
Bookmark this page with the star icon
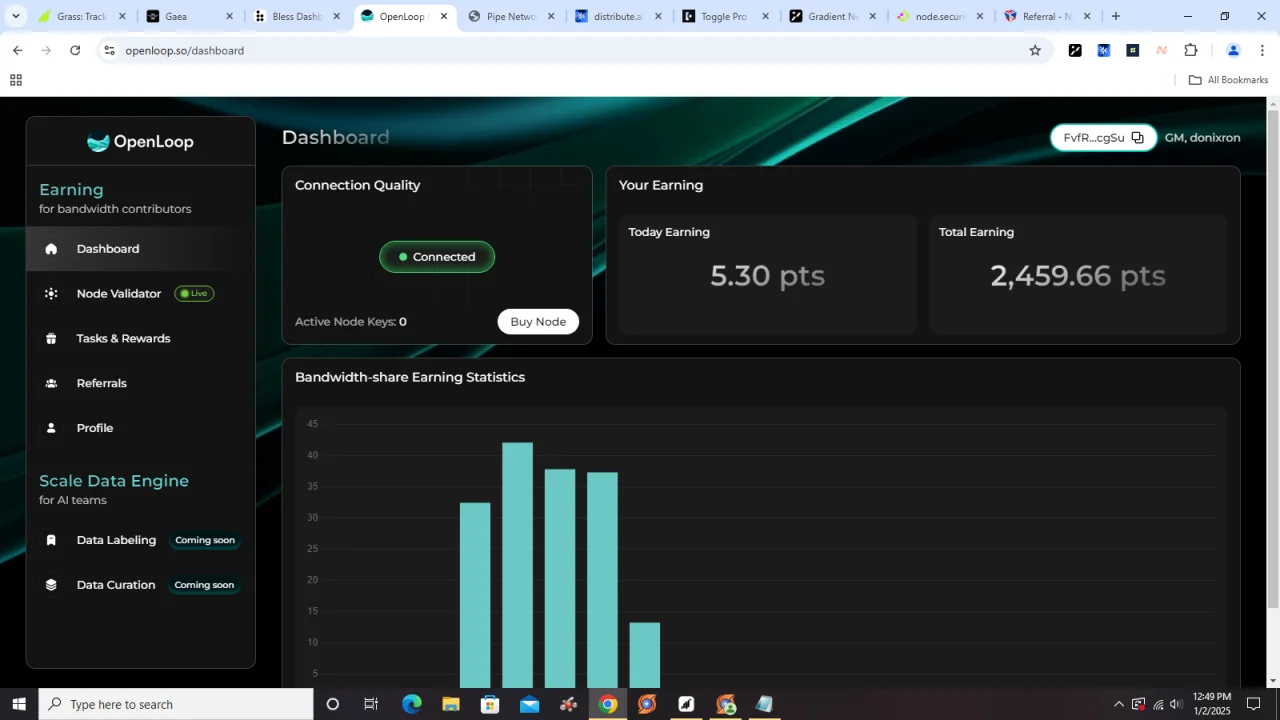click(x=1035, y=51)
